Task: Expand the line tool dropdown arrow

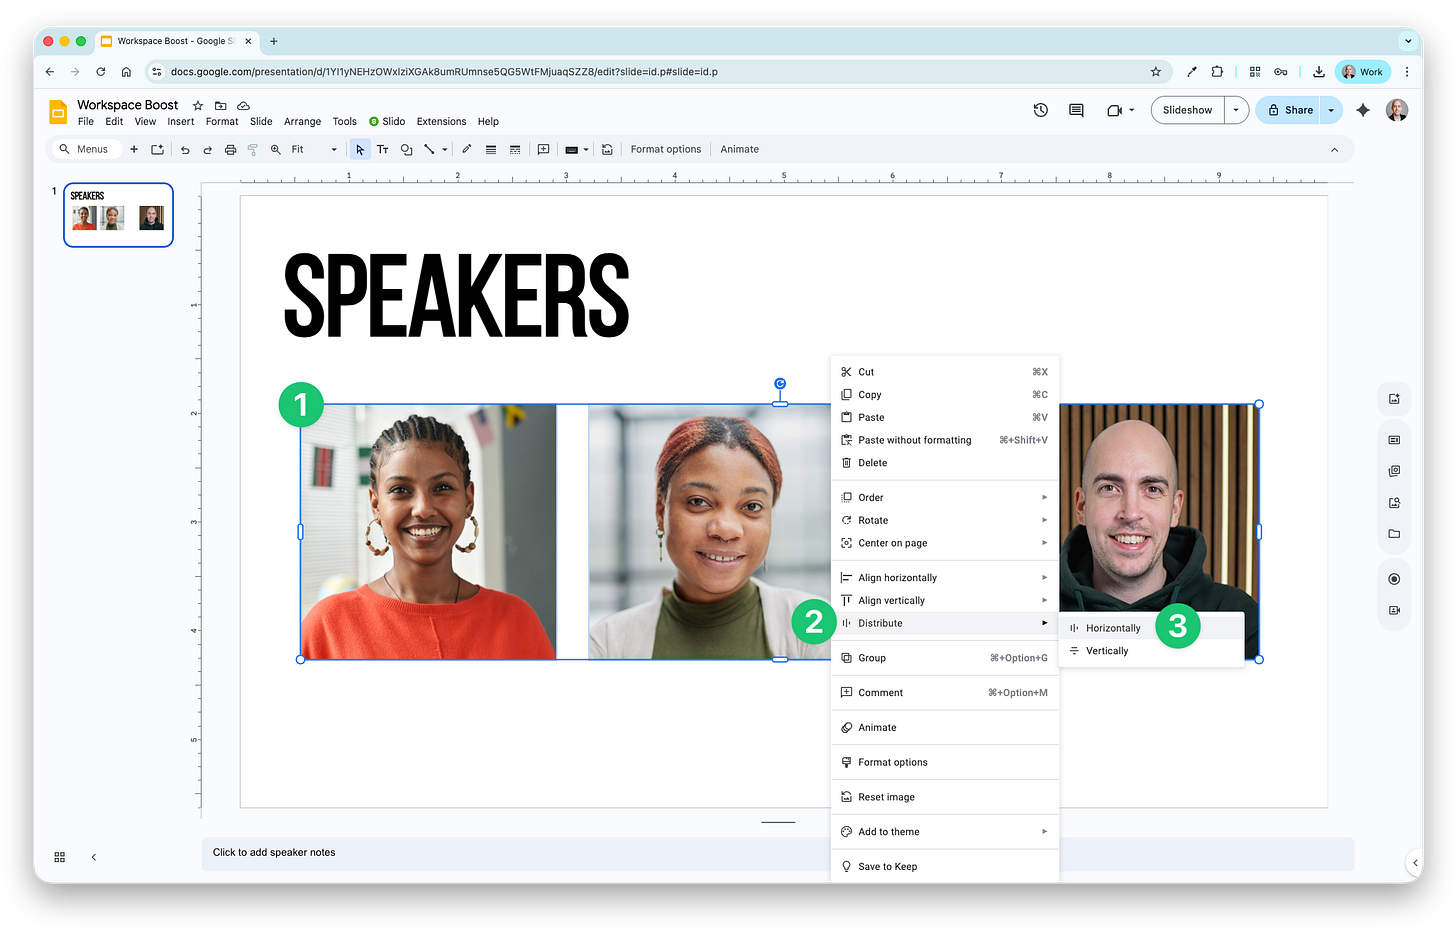Action: (x=445, y=149)
